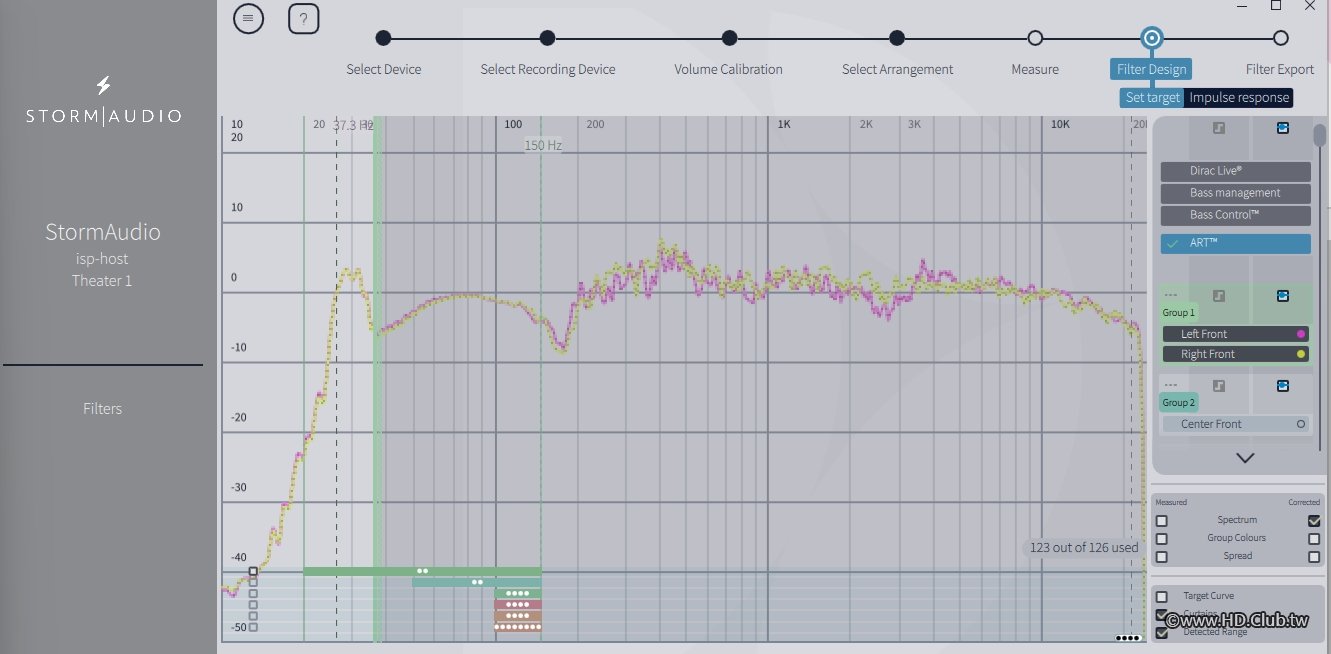This screenshot has height=654, width=1331.
Task: Switch to the Impulse response view
Action: point(1239,97)
